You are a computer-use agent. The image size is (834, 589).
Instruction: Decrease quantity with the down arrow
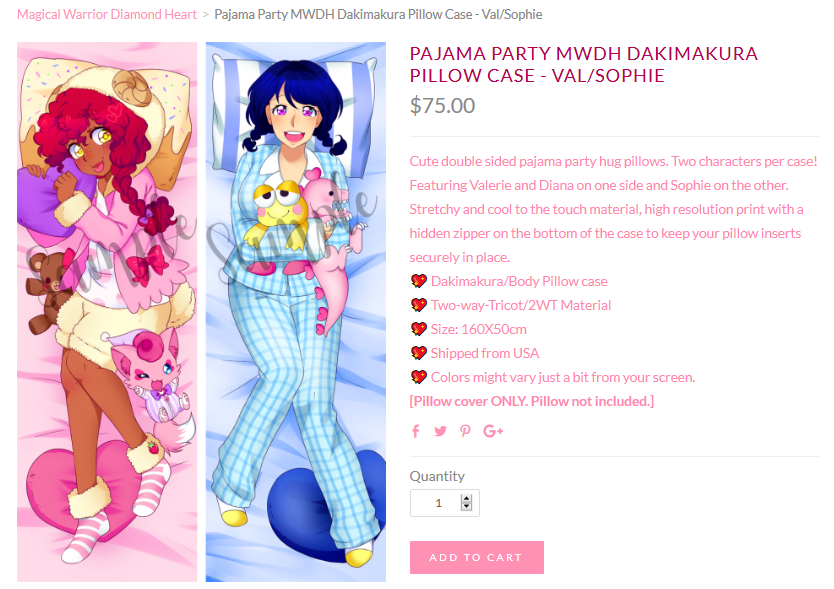(x=466, y=507)
